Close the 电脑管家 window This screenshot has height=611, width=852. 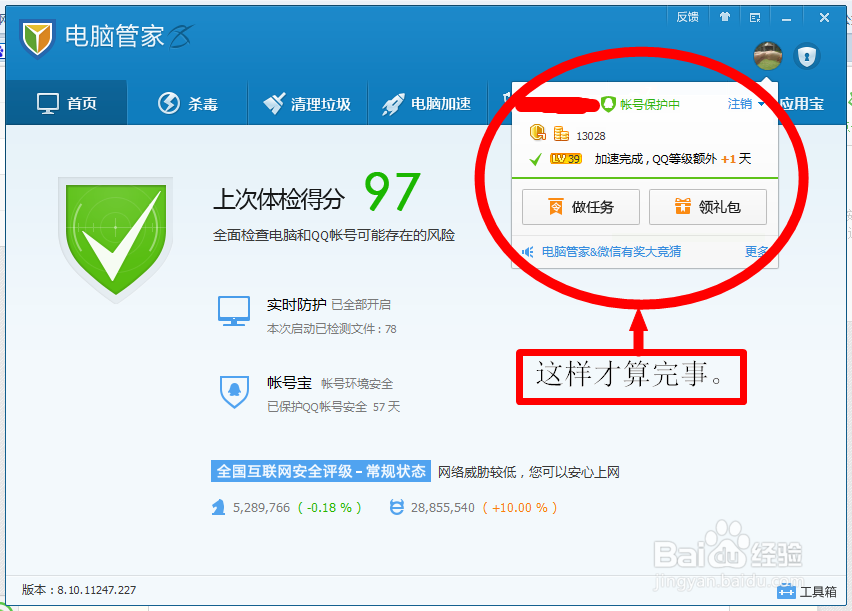[x=824, y=18]
